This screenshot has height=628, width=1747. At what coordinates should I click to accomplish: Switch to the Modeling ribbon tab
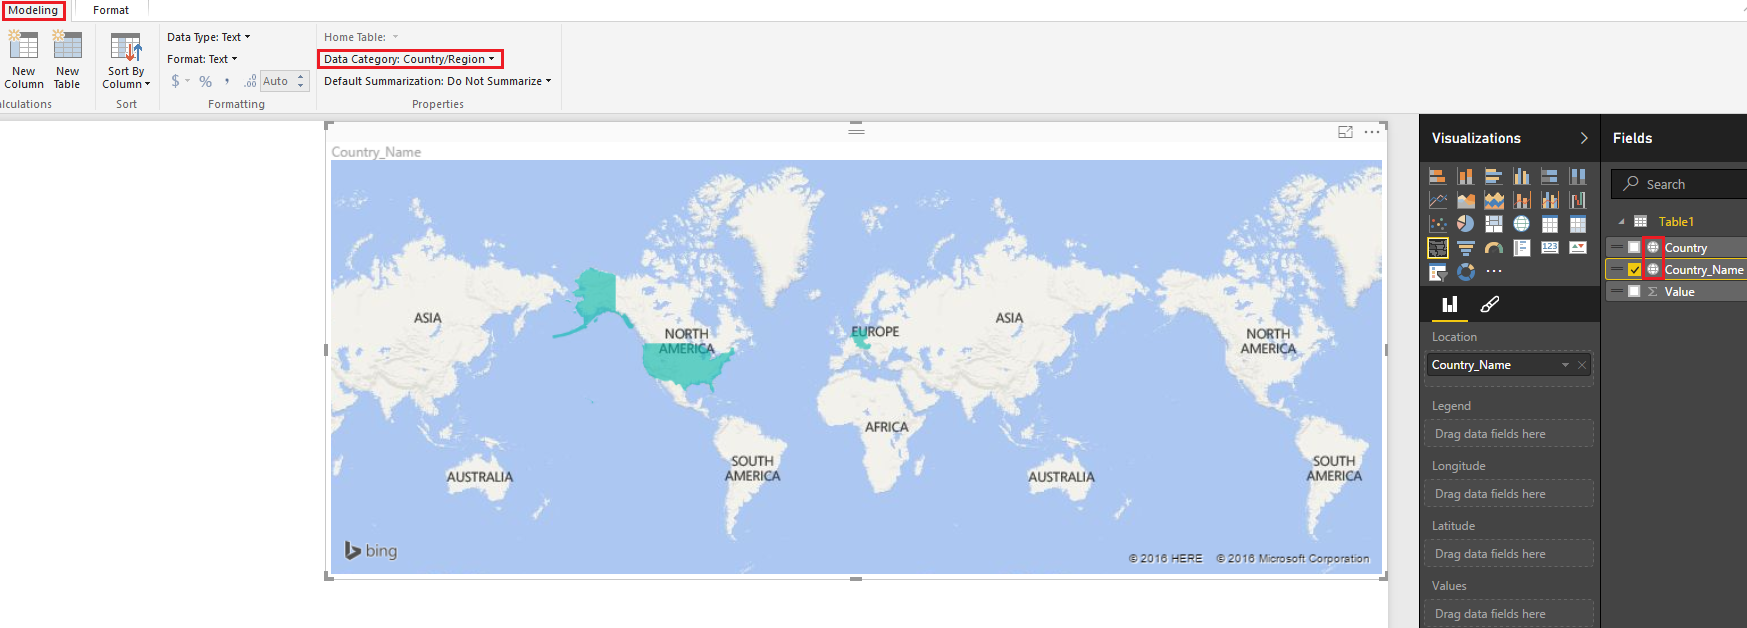[x=33, y=10]
